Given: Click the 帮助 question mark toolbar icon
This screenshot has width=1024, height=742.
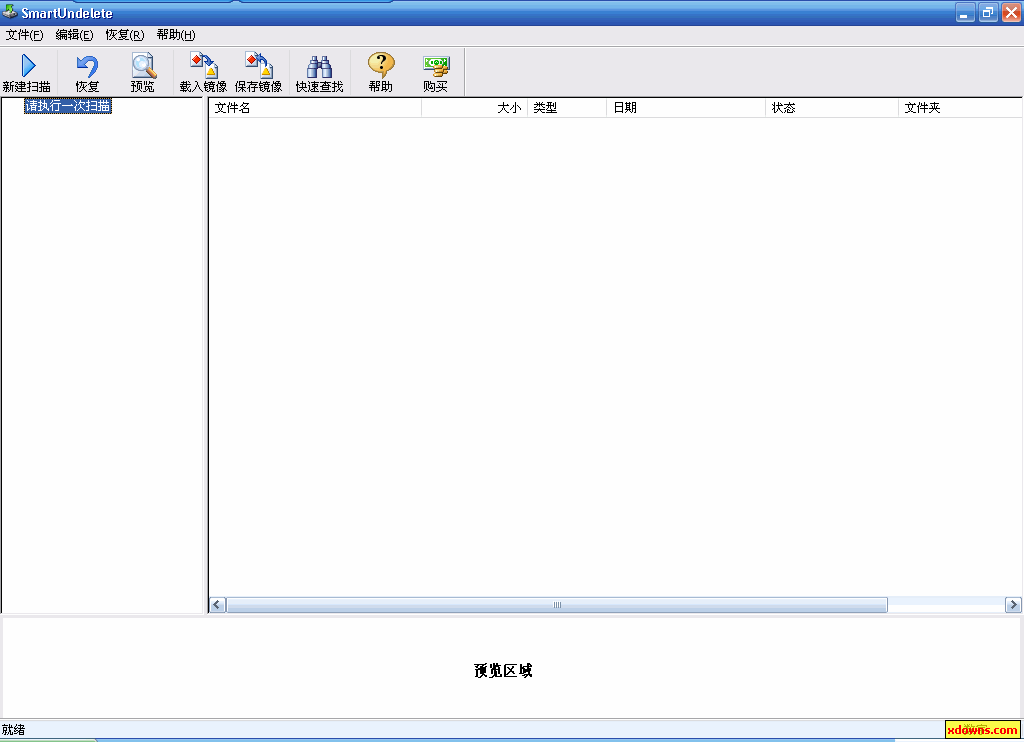Looking at the screenshot, I should (x=381, y=73).
